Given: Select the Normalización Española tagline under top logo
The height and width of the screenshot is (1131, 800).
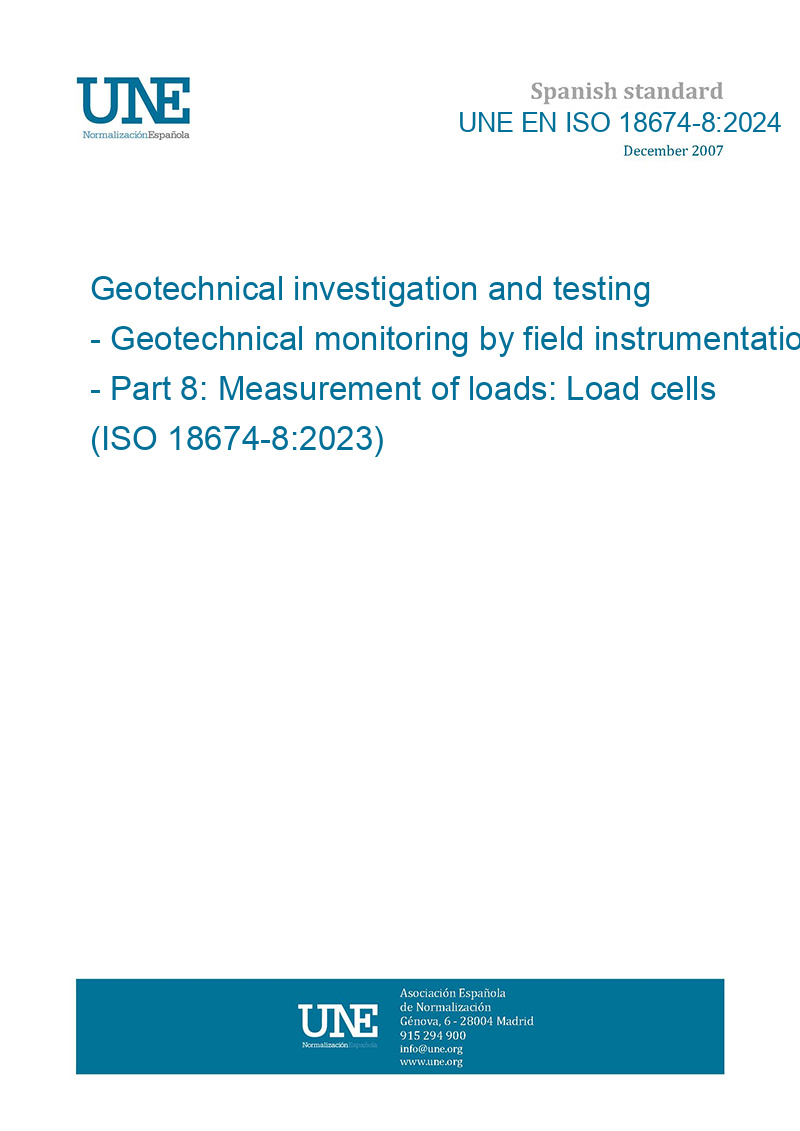Looking at the screenshot, I should point(136,135).
